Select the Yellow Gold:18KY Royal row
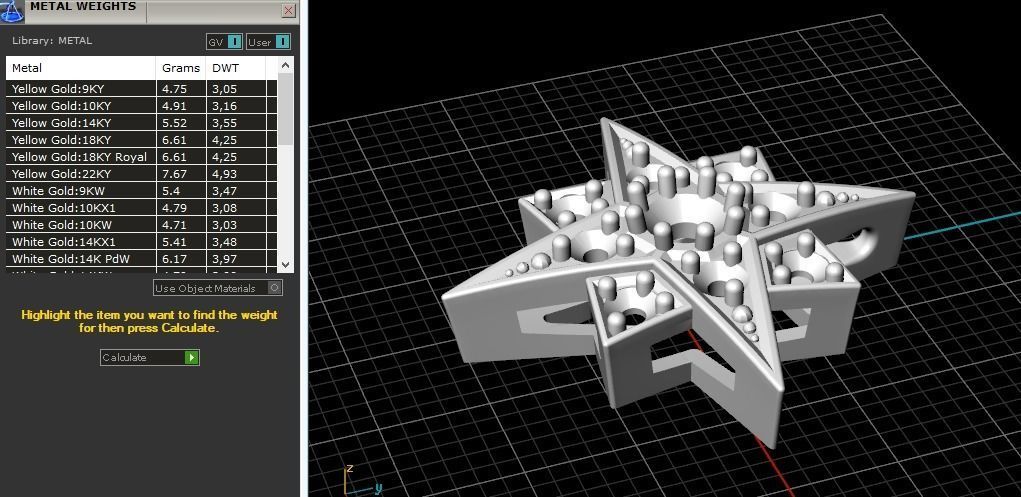 [x=141, y=156]
